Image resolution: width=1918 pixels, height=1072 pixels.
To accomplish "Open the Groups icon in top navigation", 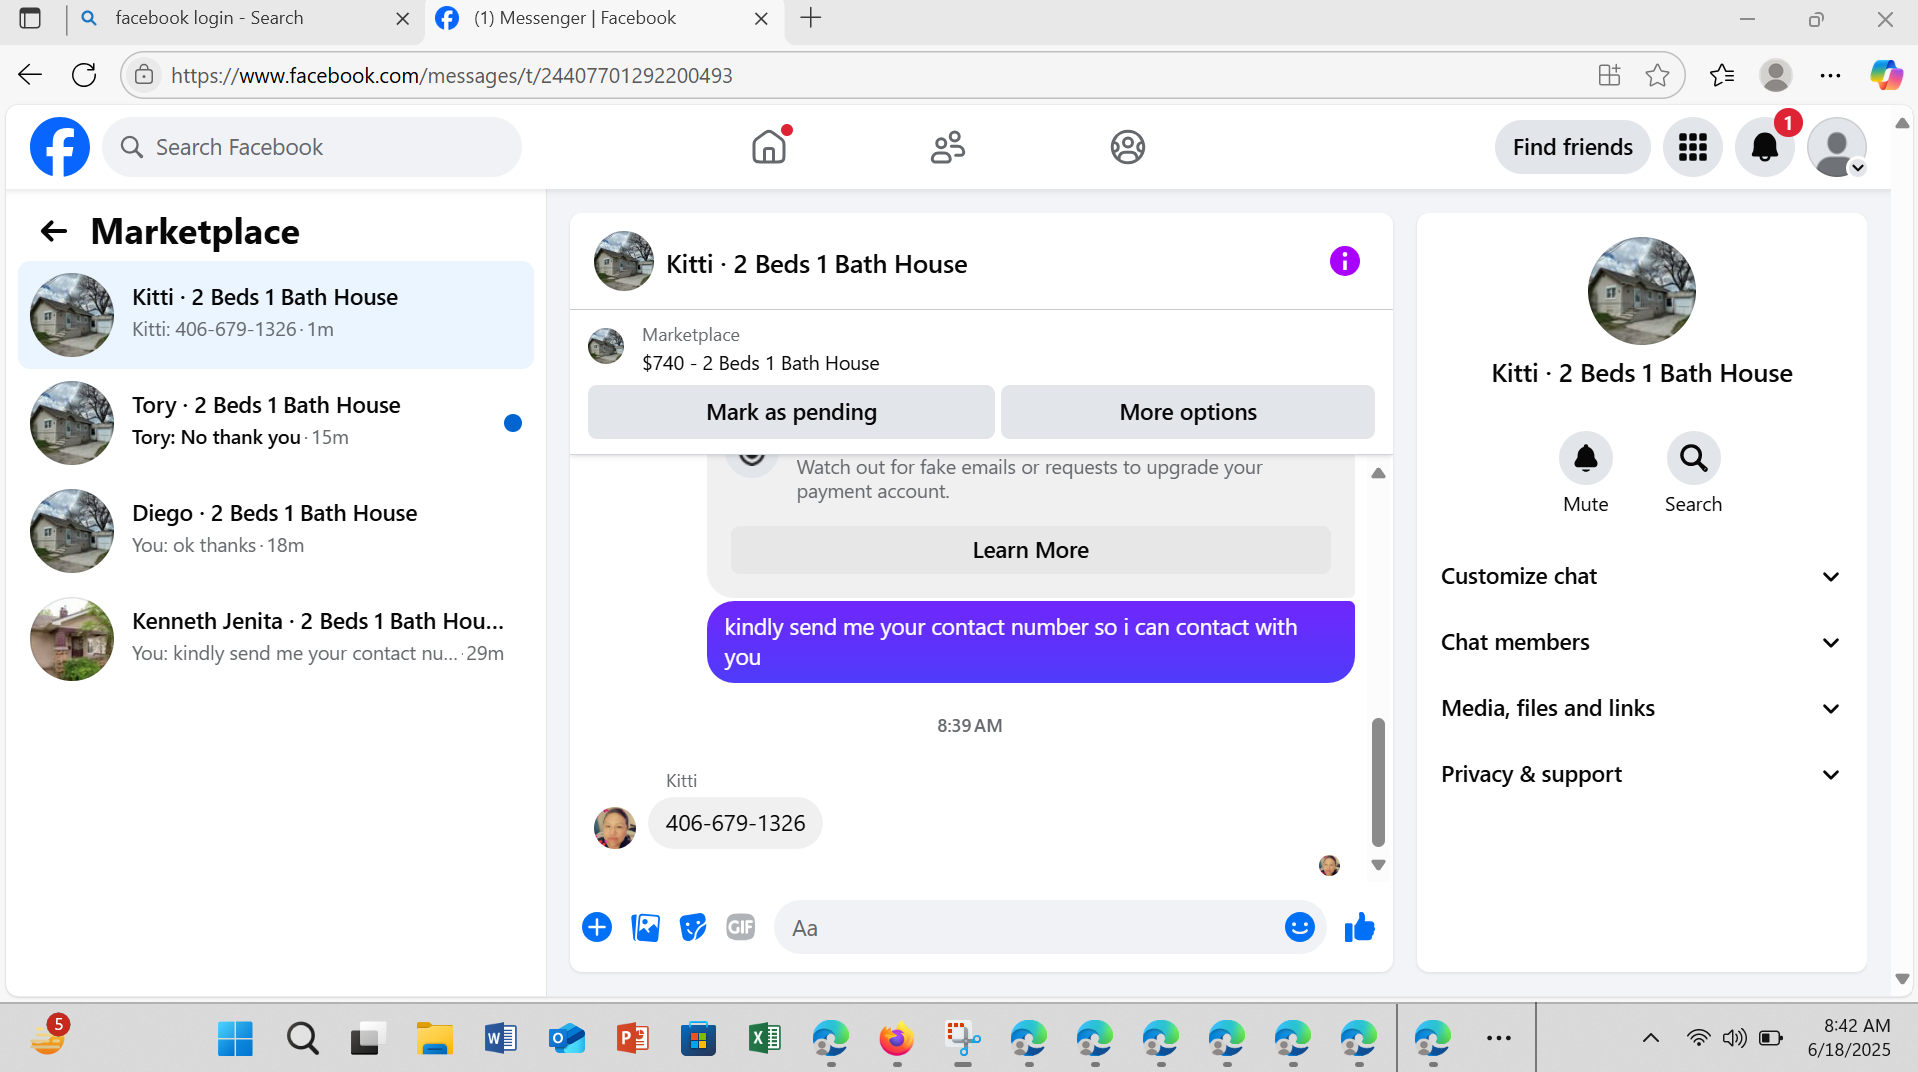I will 1127,147.
